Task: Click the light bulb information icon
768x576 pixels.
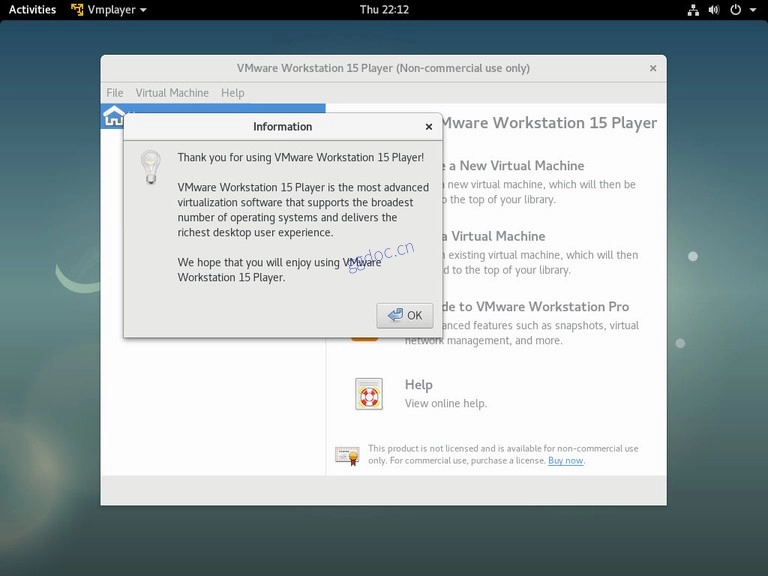Action: pos(151,167)
